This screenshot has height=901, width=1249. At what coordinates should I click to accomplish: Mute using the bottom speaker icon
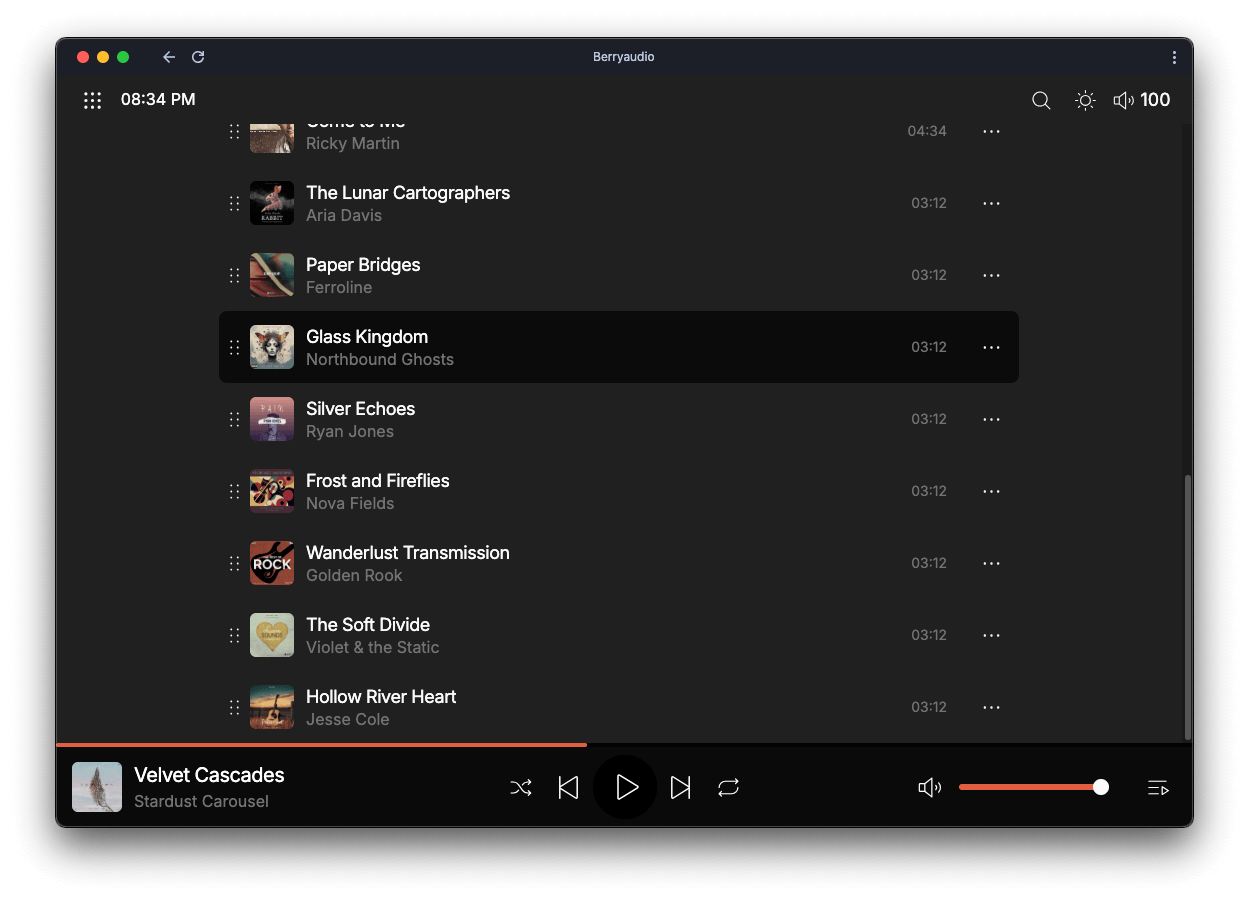point(929,788)
